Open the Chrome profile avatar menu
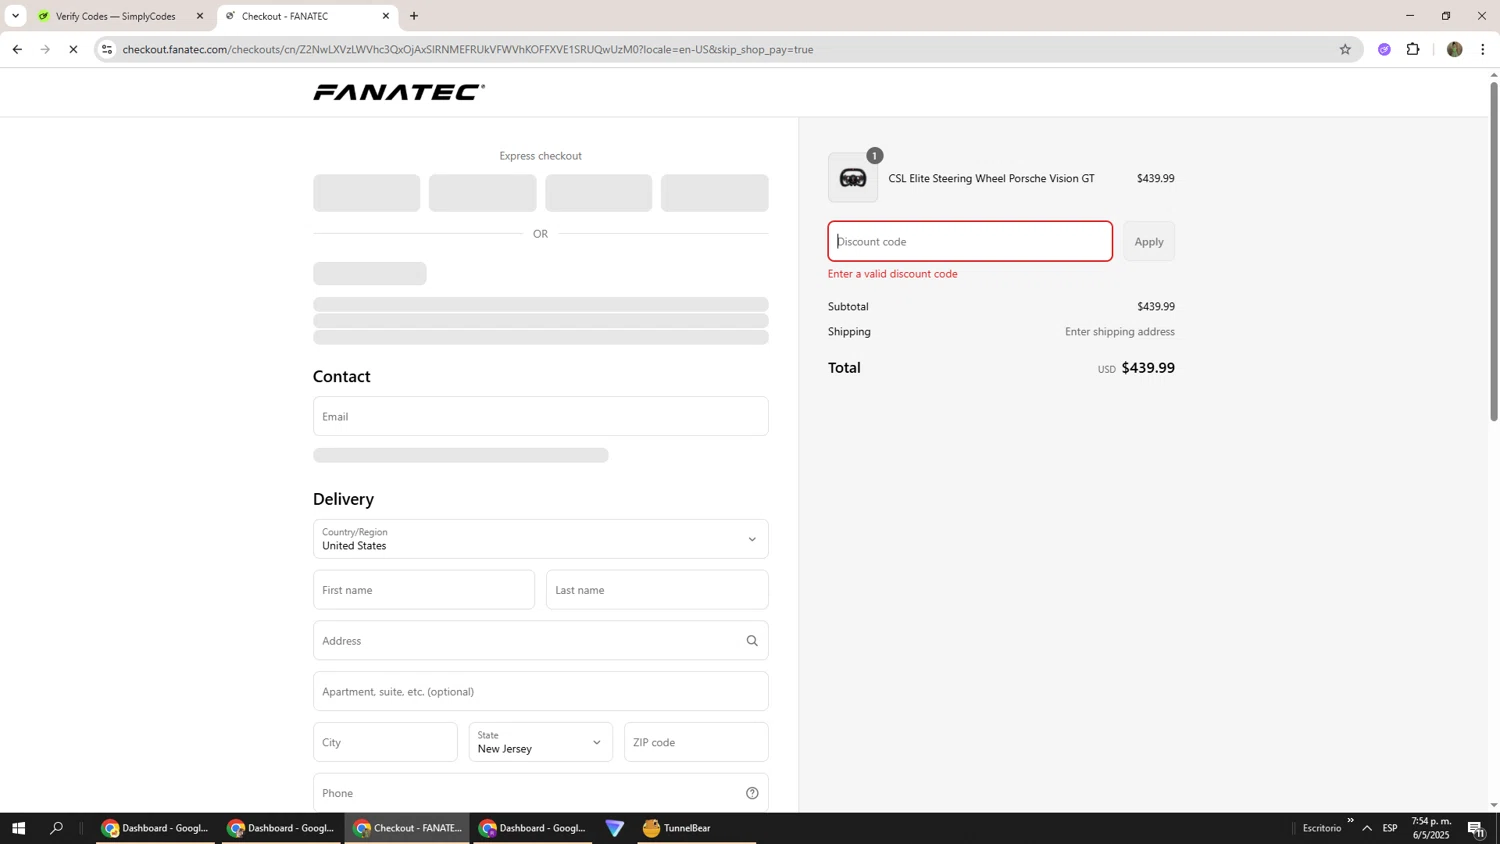Viewport: 1500px width, 844px height. click(1454, 49)
